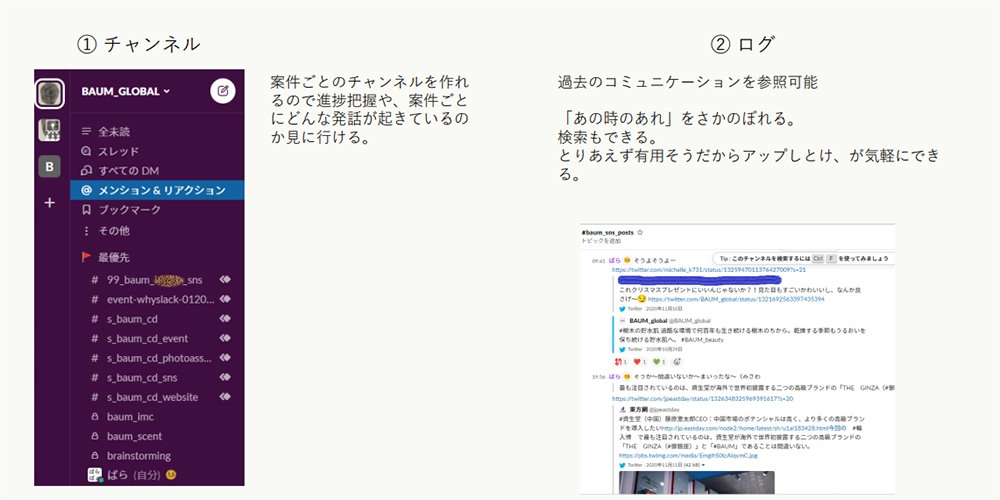Toggle the green heart reaction
This screenshot has height=500, width=1000.
(x=659, y=362)
